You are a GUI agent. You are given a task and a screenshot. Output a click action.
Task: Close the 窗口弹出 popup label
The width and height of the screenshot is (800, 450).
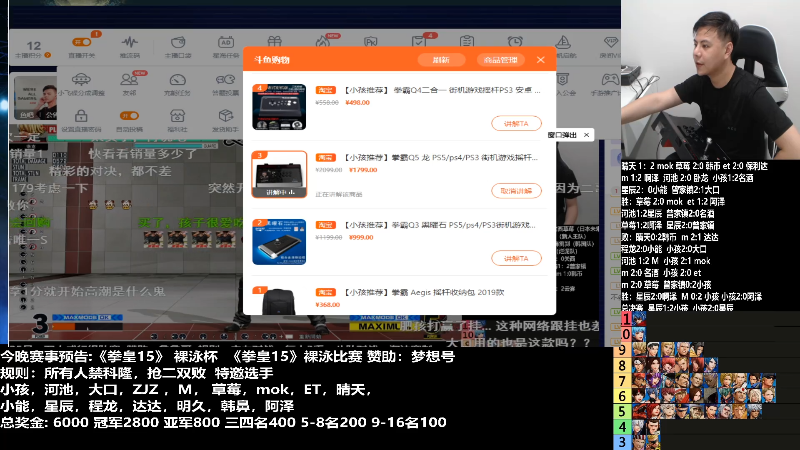pos(586,135)
